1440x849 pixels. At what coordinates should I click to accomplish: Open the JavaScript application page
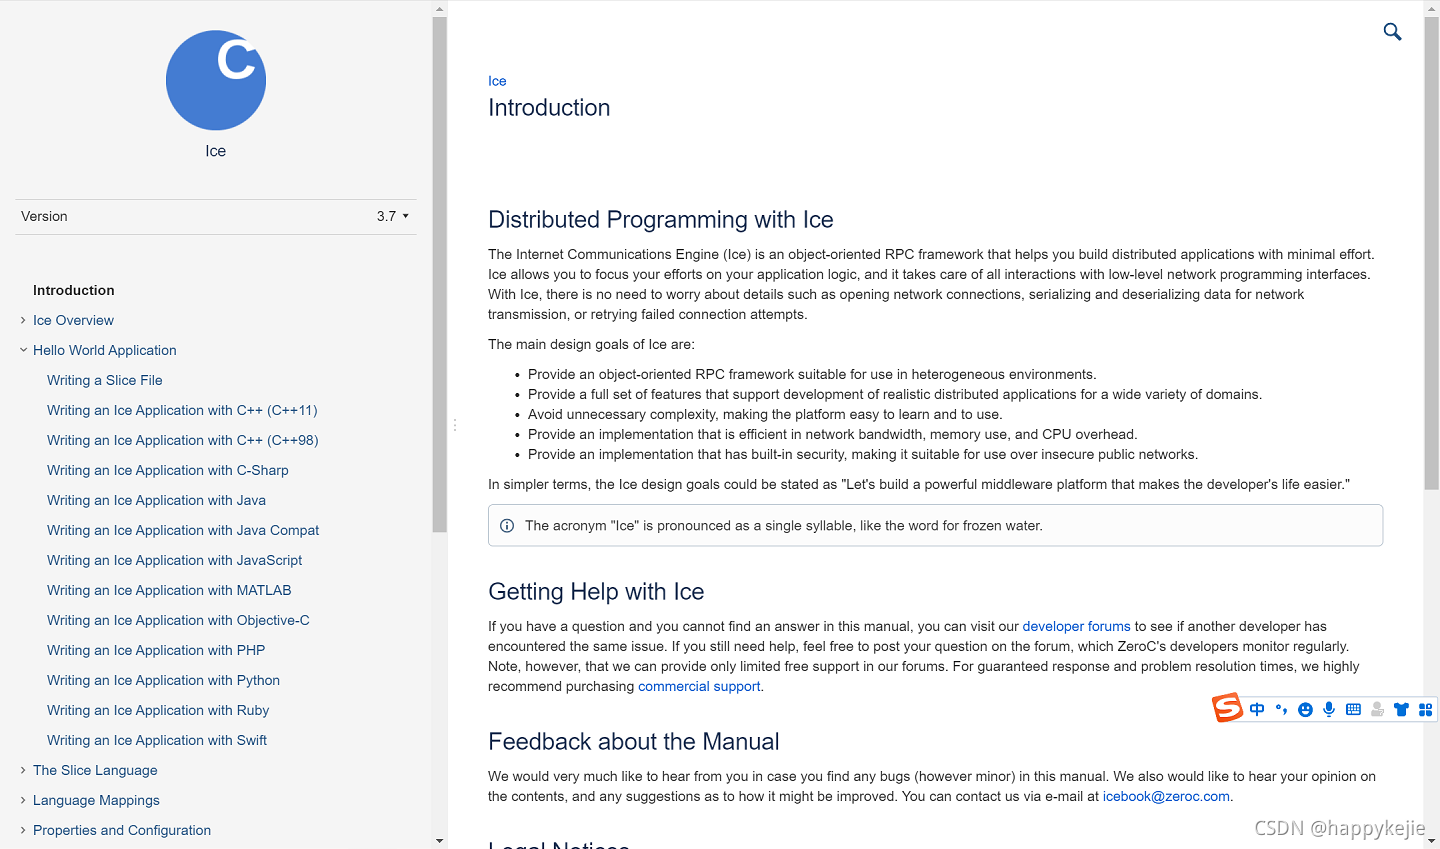[175, 560]
